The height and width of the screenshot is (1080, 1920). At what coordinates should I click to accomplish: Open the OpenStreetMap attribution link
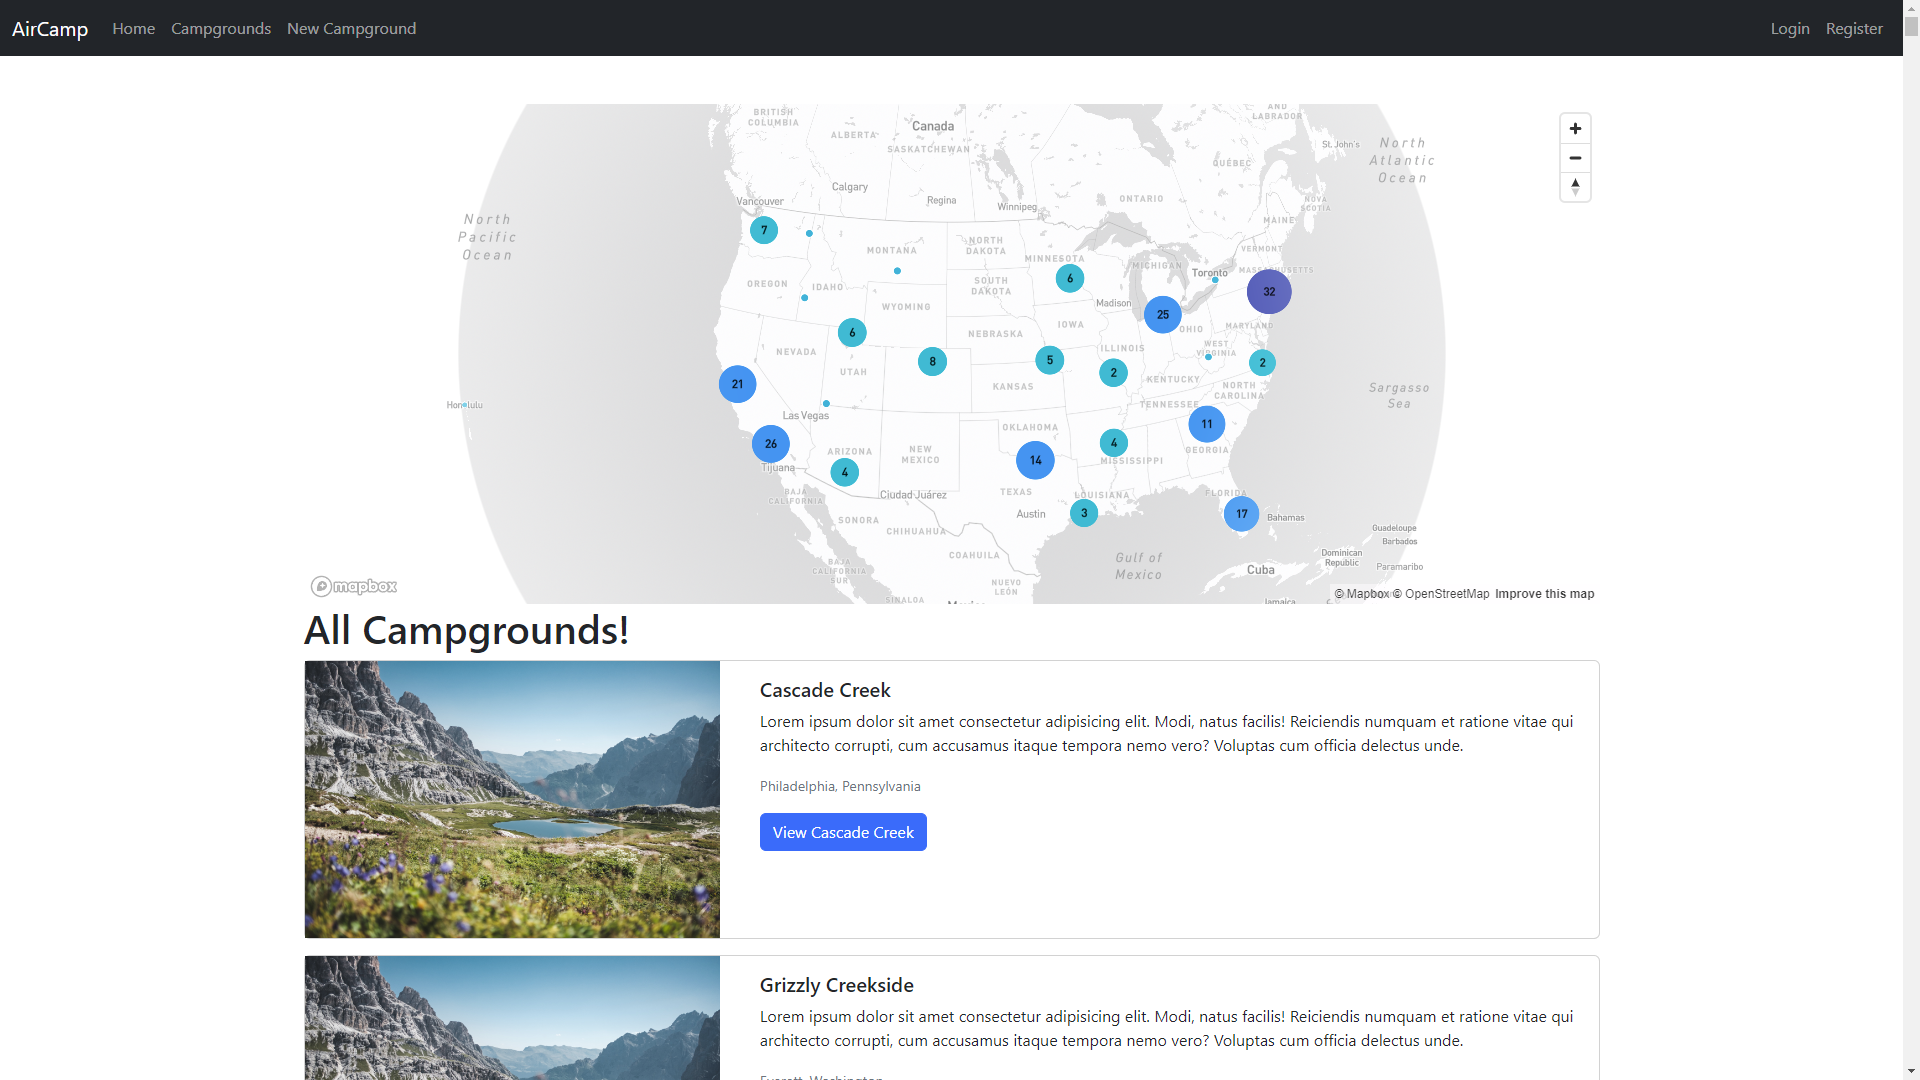[1441, 594]
